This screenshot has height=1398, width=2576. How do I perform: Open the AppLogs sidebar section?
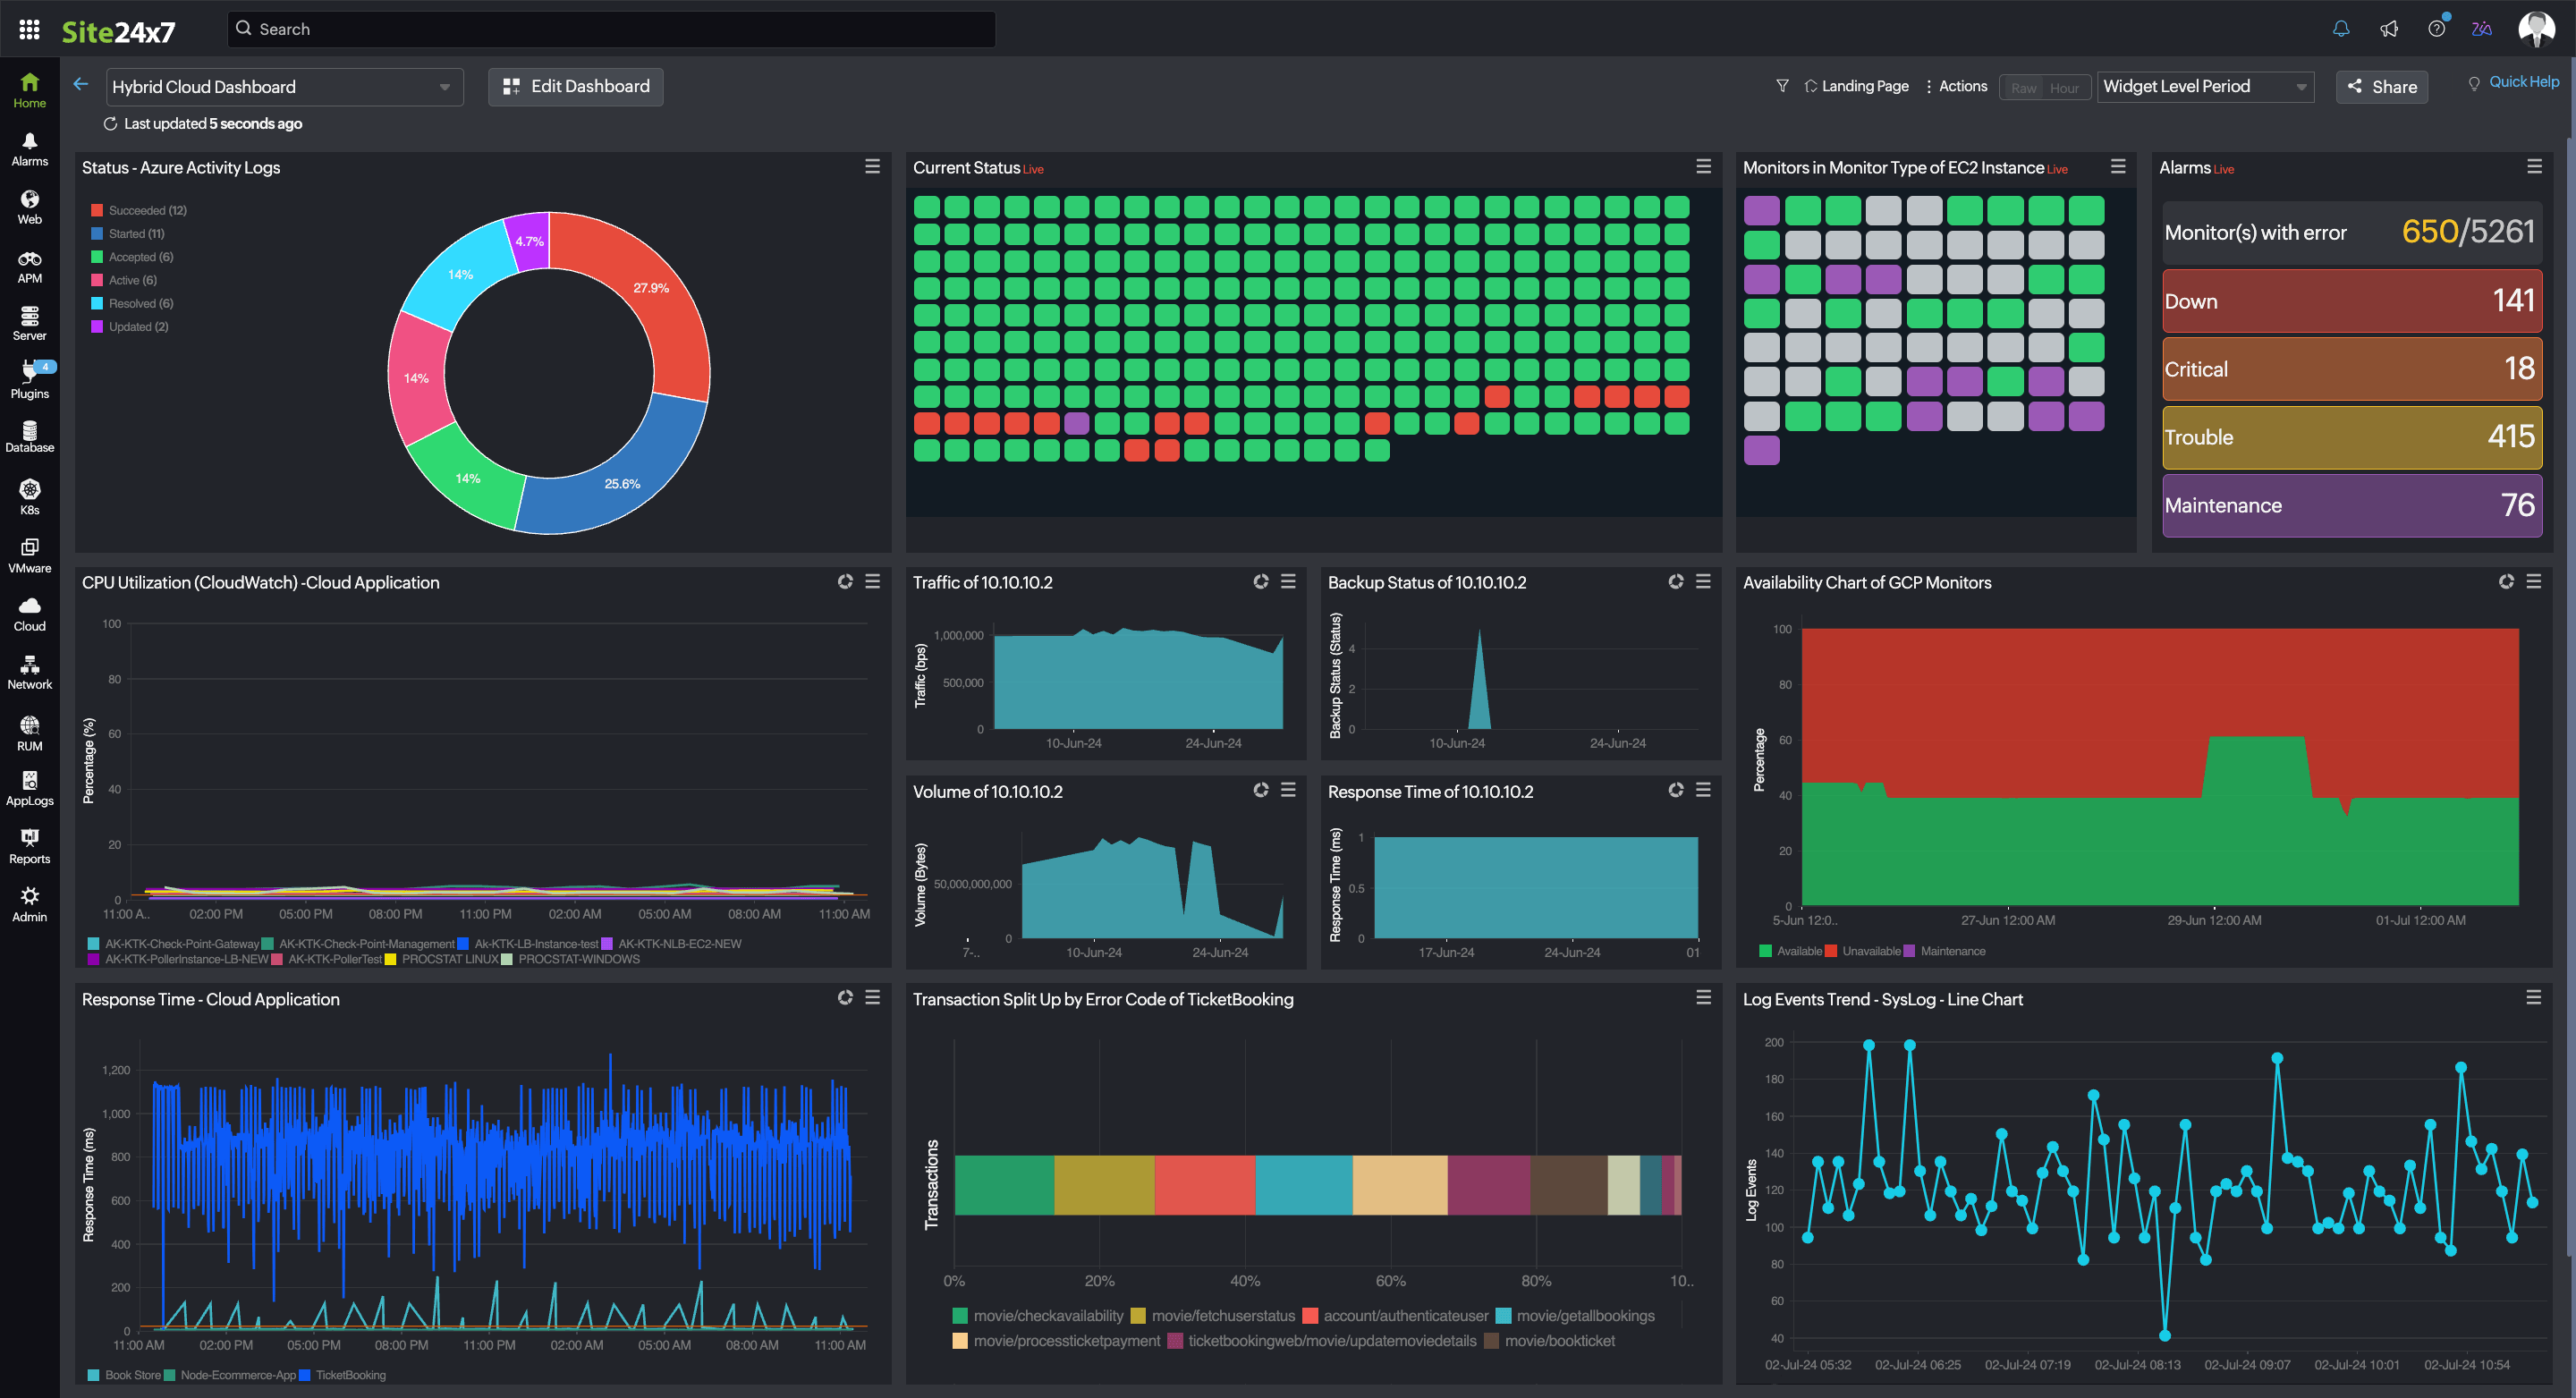pyautogui.click(x=29, y=788)
